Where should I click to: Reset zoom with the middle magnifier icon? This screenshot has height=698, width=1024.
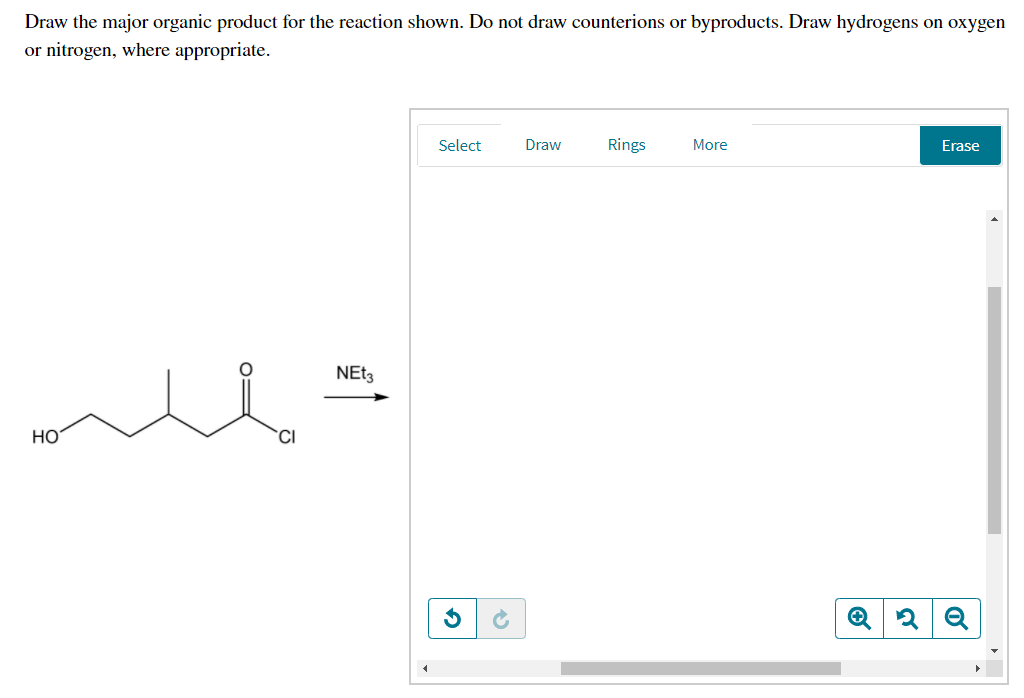908,618
